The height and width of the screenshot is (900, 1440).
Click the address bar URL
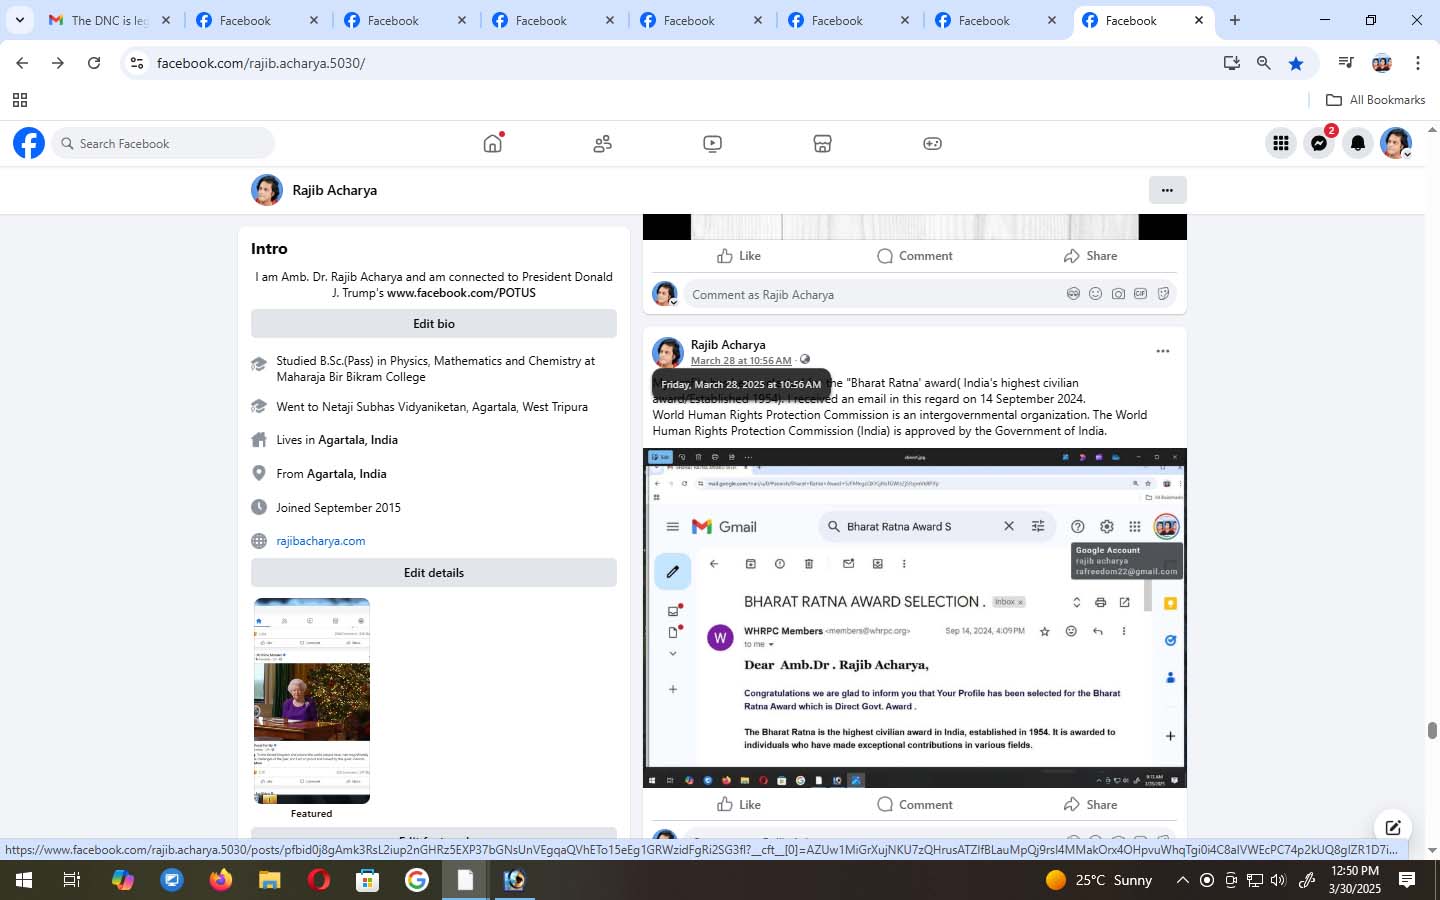point(261,63)
